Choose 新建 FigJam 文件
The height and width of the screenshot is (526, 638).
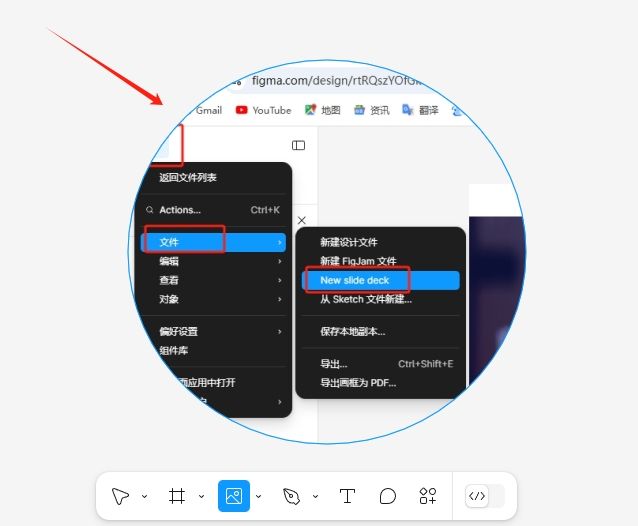[x=358, y=261]
